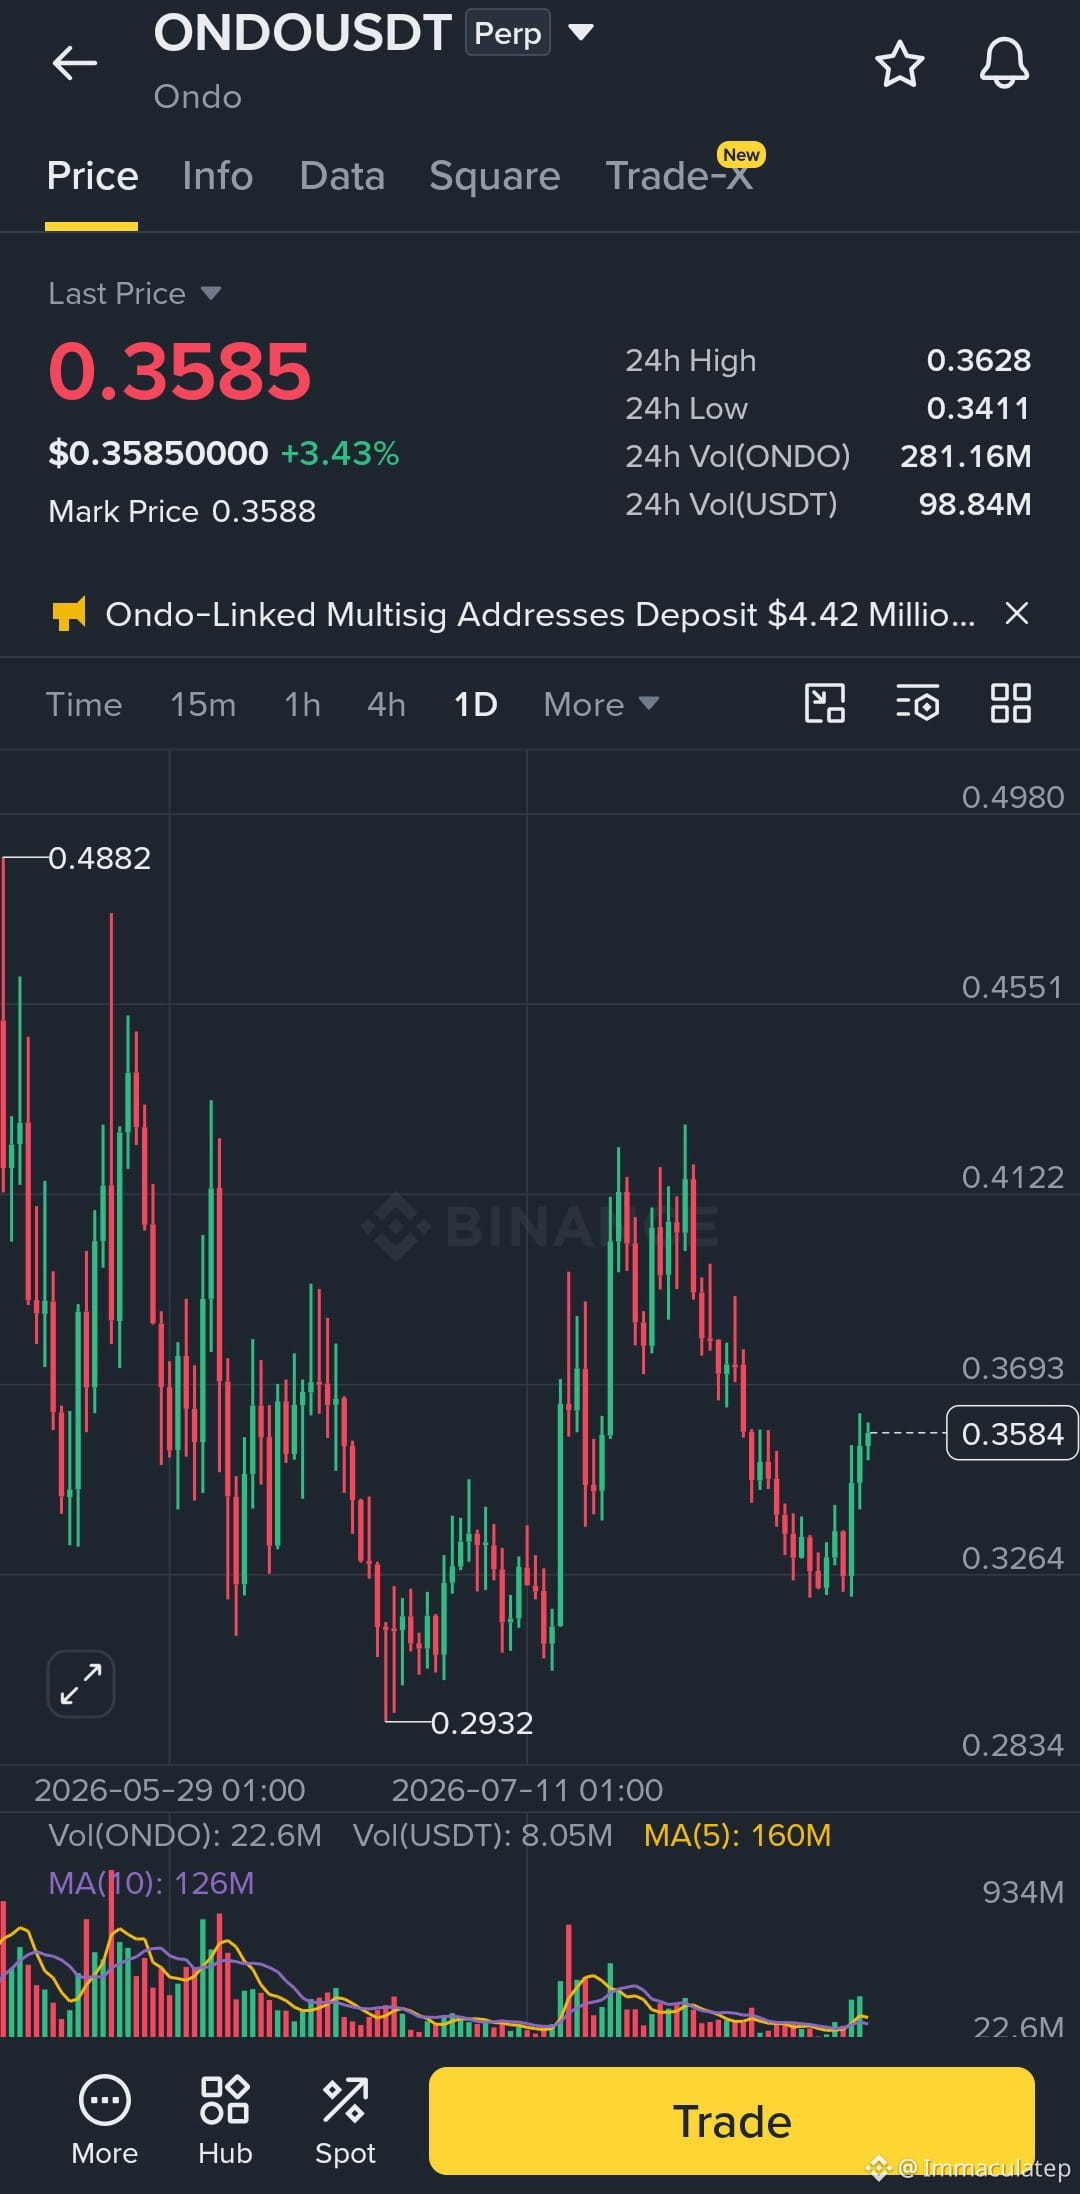1080x2194 pixels.
Task: Open price alerts with the bell icon
Action: tap(1004, 64)
